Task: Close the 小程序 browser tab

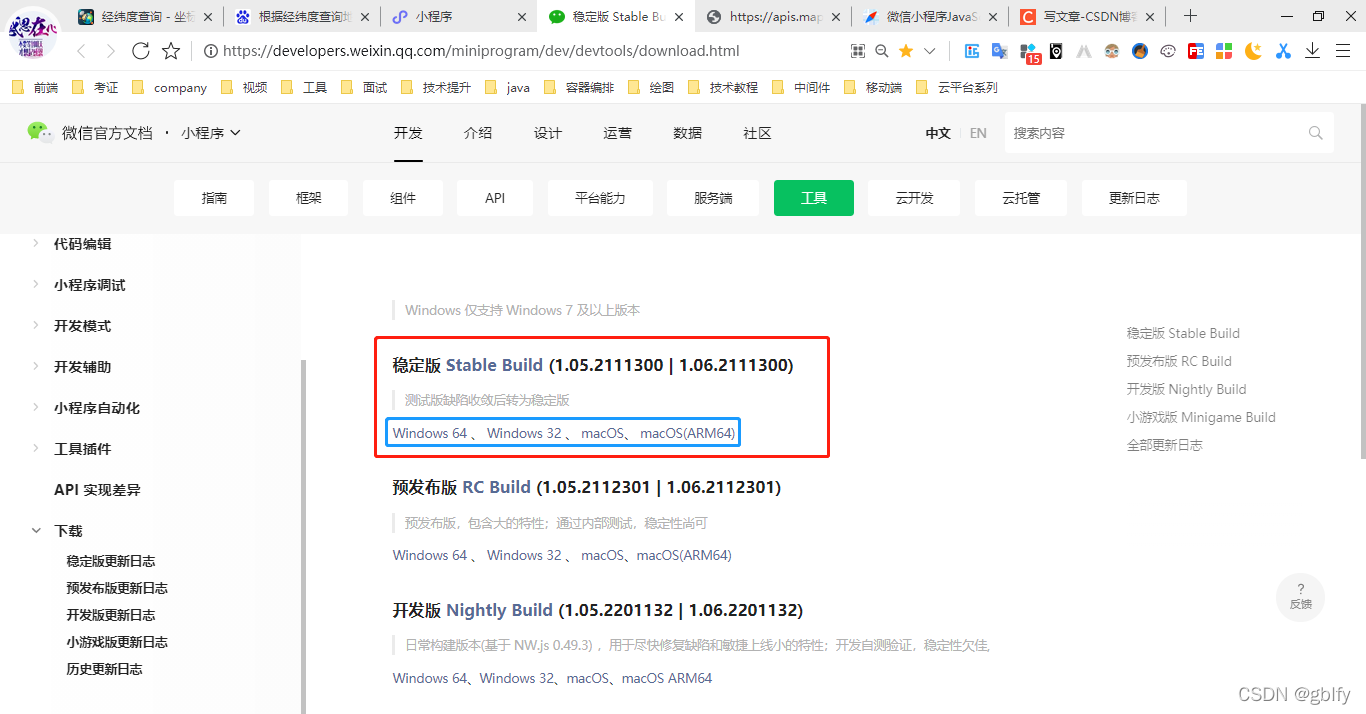Action: point(520,17)
